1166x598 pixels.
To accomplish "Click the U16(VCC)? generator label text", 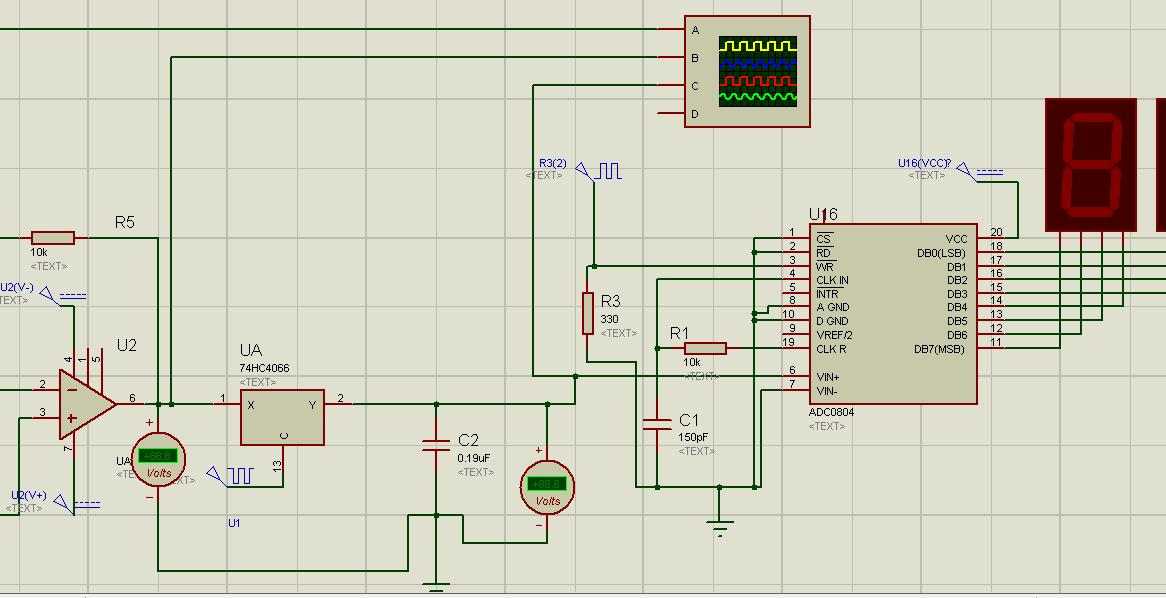I will (x=924, y=163).
